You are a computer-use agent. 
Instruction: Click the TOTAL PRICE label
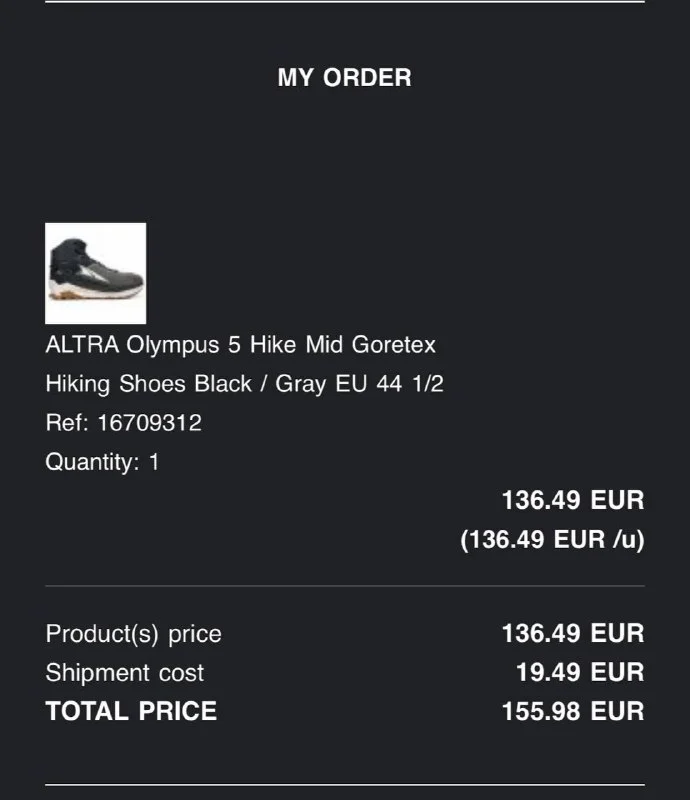coord(131,712)
